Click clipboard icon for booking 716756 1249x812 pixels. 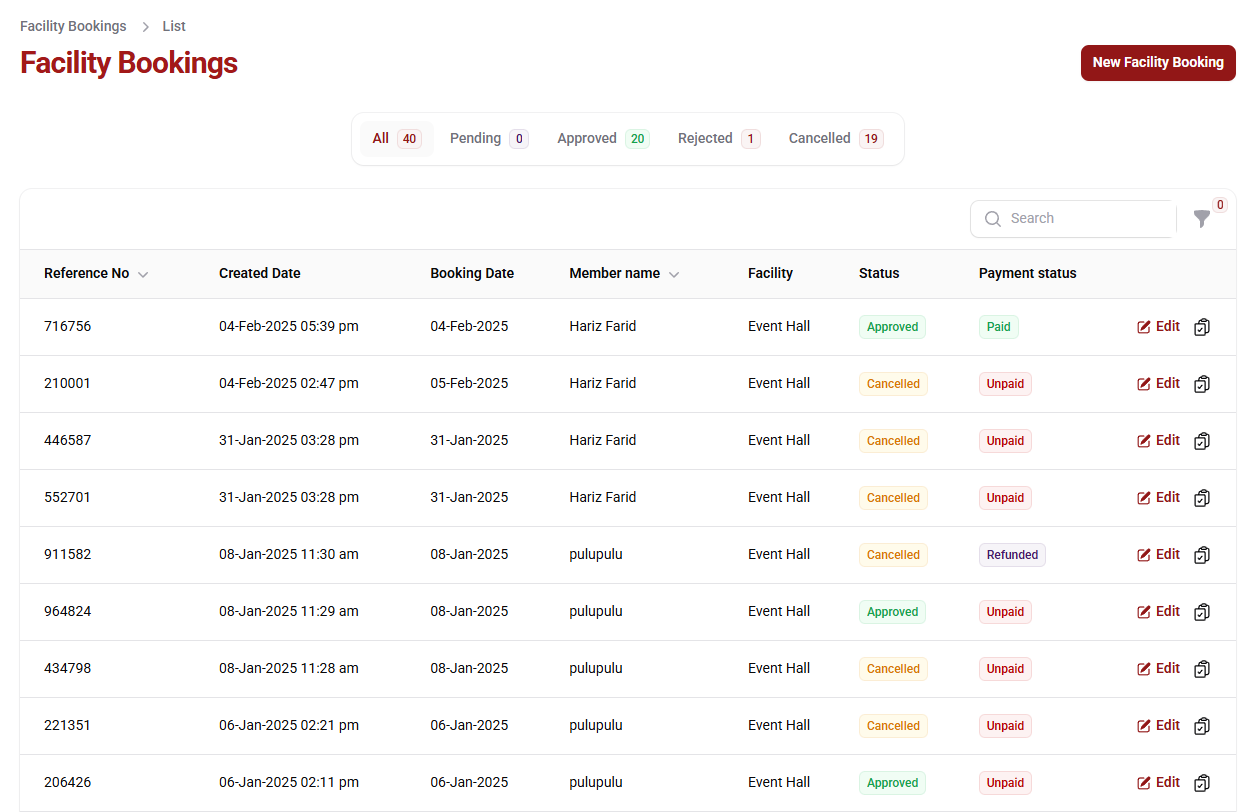(1202, 327)
